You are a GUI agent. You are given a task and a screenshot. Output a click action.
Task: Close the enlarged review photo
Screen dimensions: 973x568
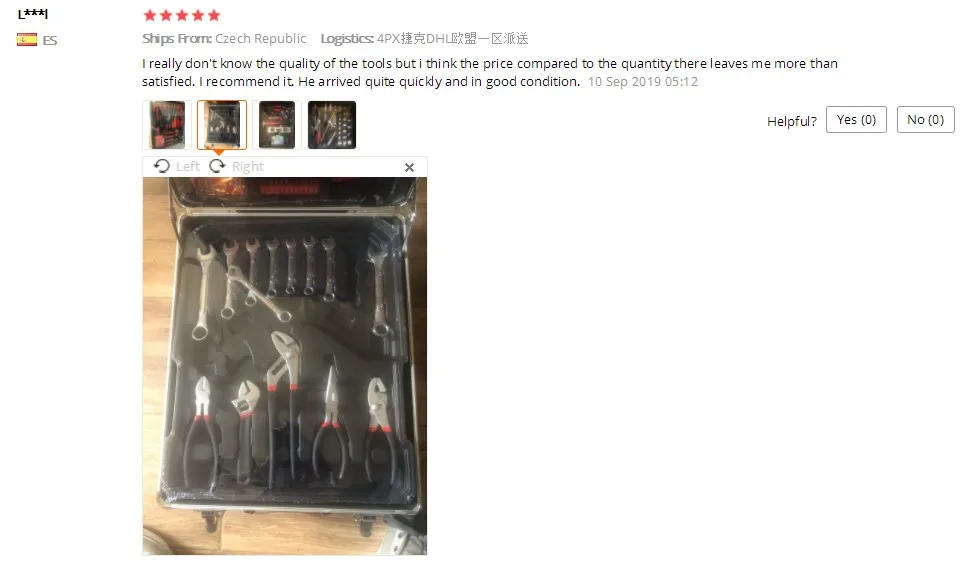(x=409, y=167)
